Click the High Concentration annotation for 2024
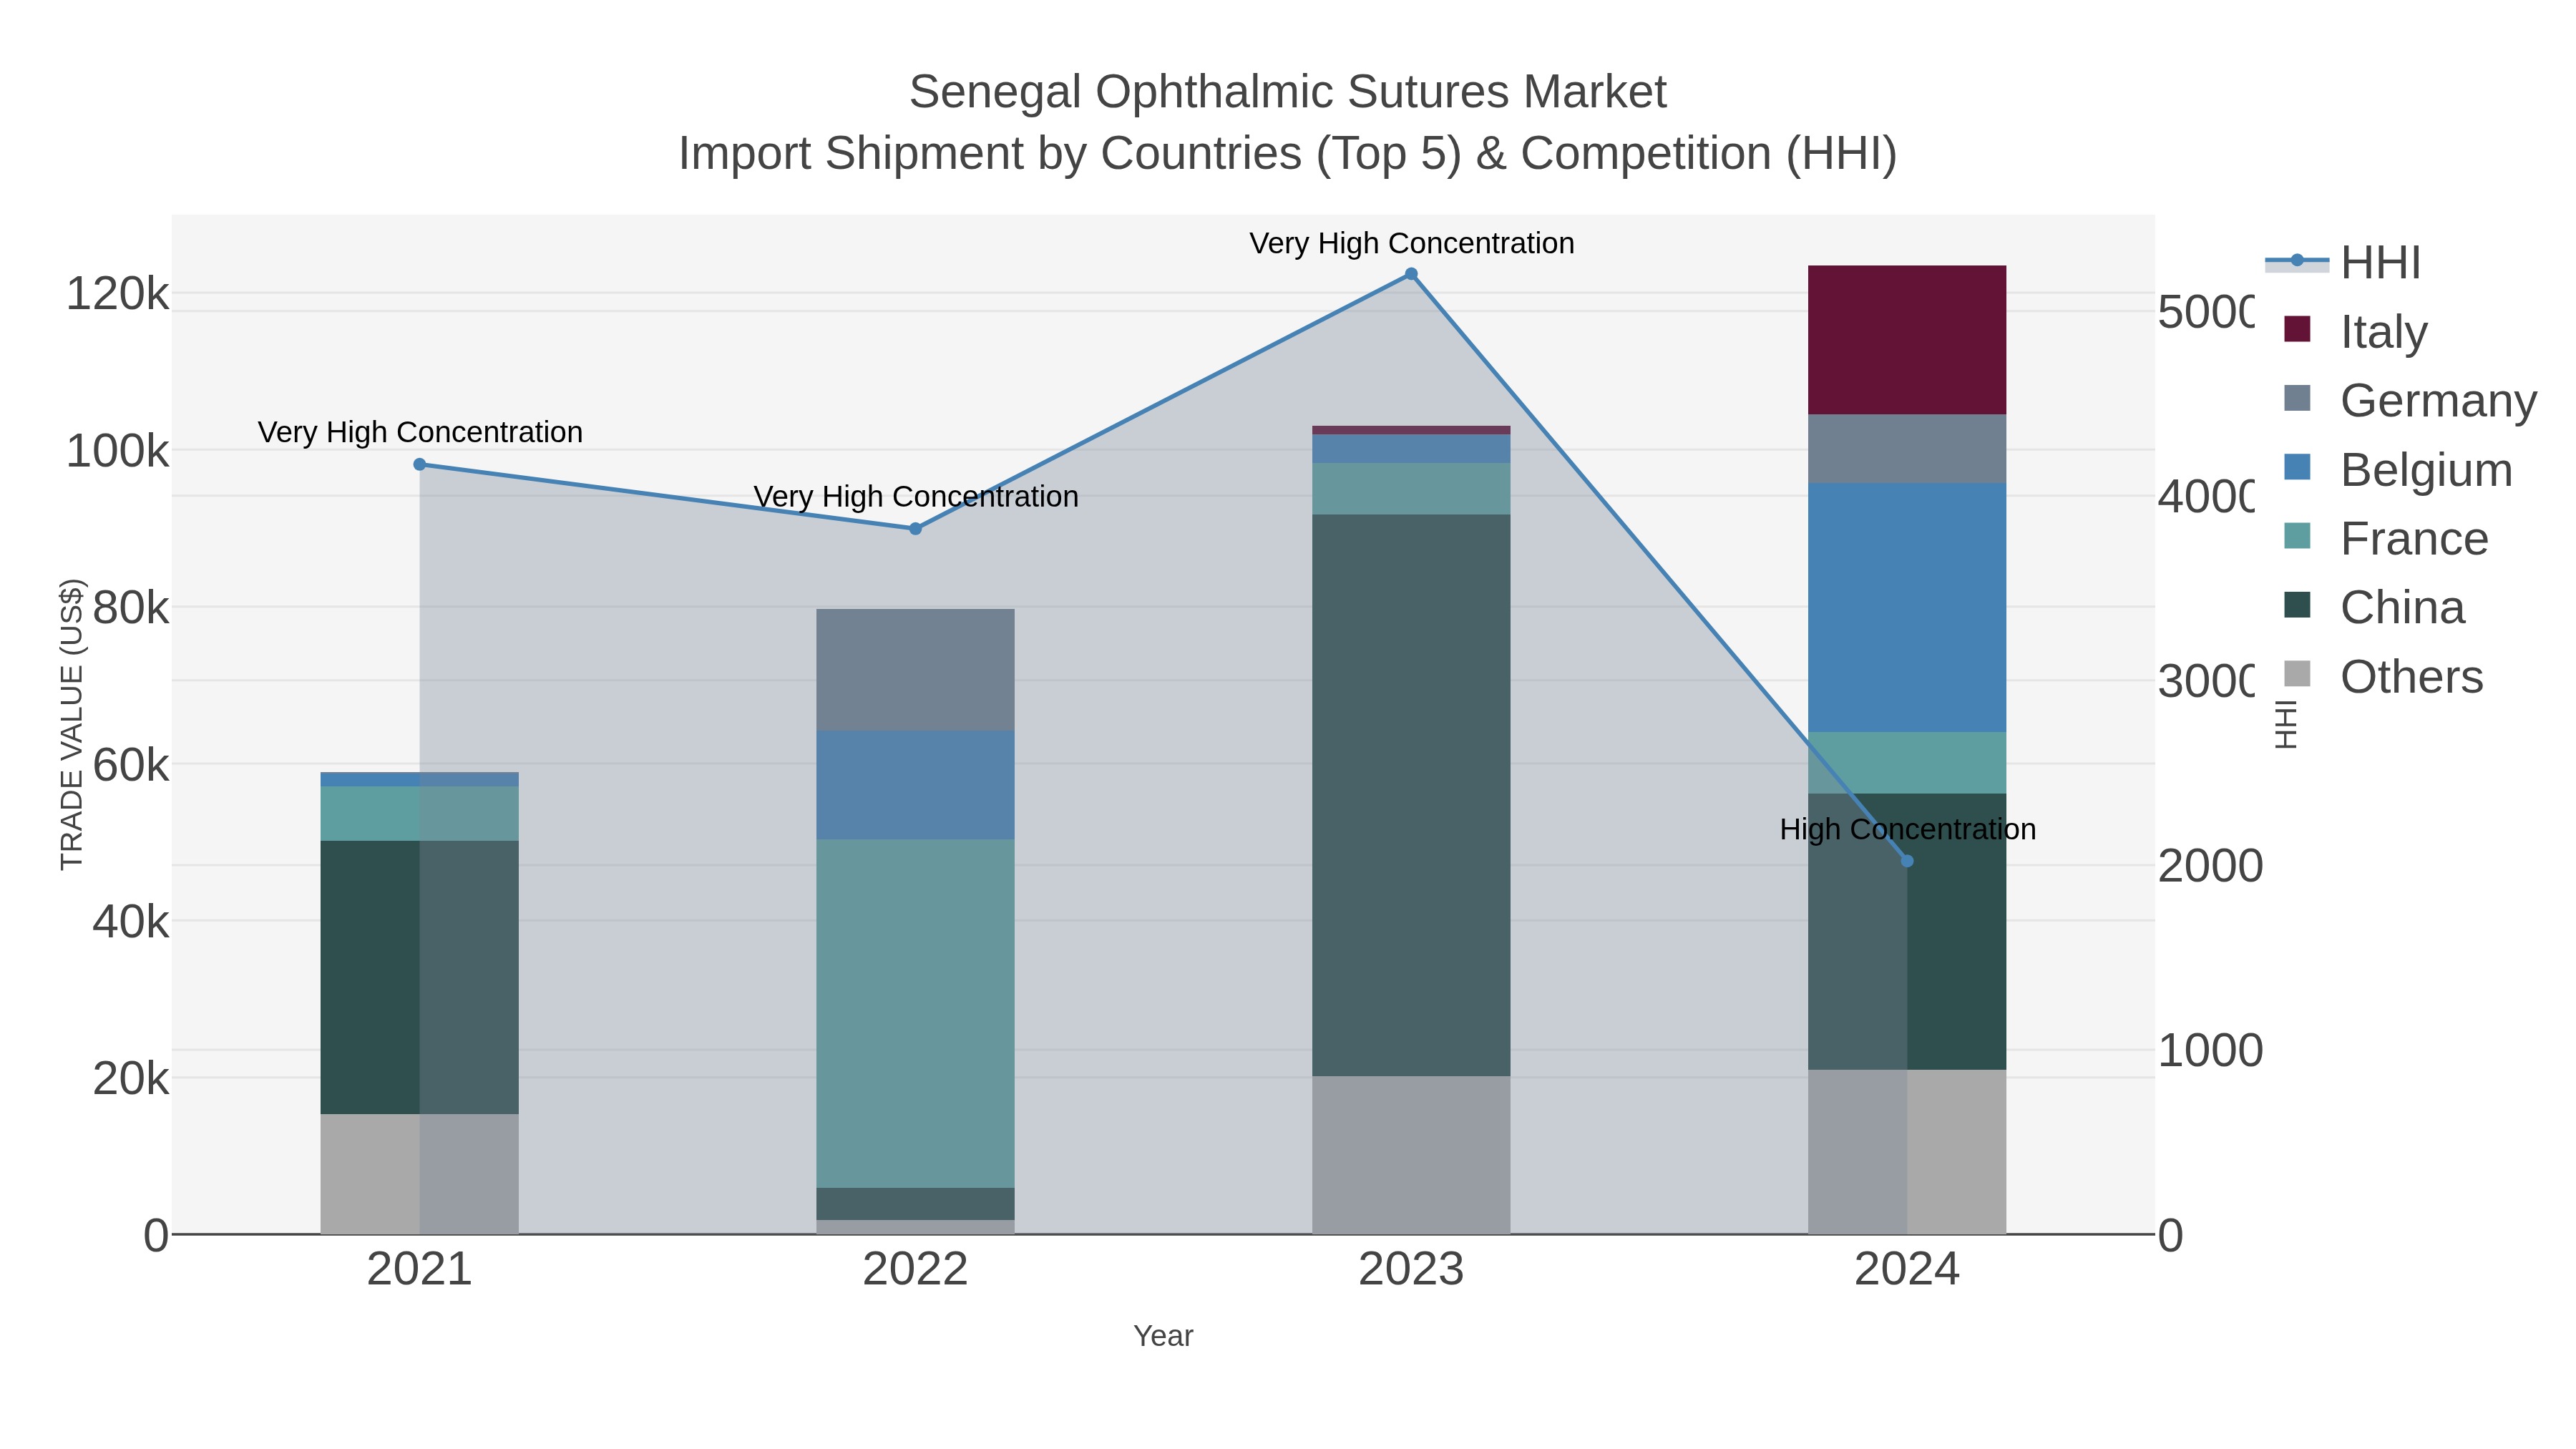Viewport: 2576px width, 1449px height. pos(1907,829)
